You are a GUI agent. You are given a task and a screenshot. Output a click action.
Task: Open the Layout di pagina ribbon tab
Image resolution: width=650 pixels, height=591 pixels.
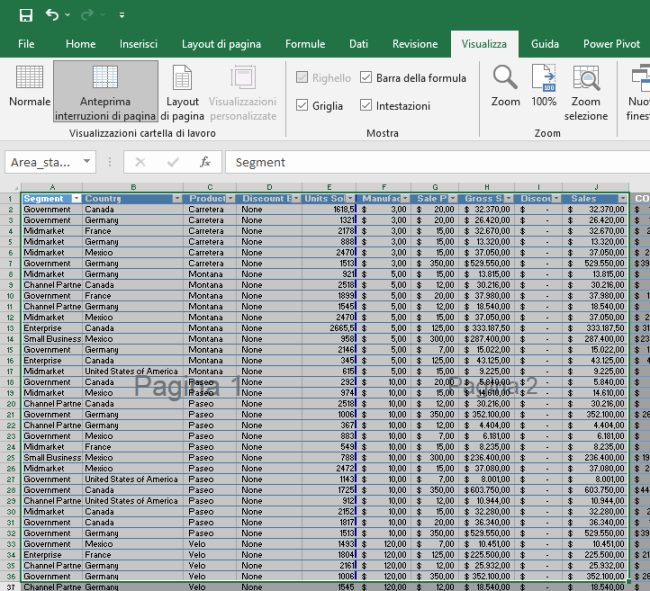tap(221, 44)
